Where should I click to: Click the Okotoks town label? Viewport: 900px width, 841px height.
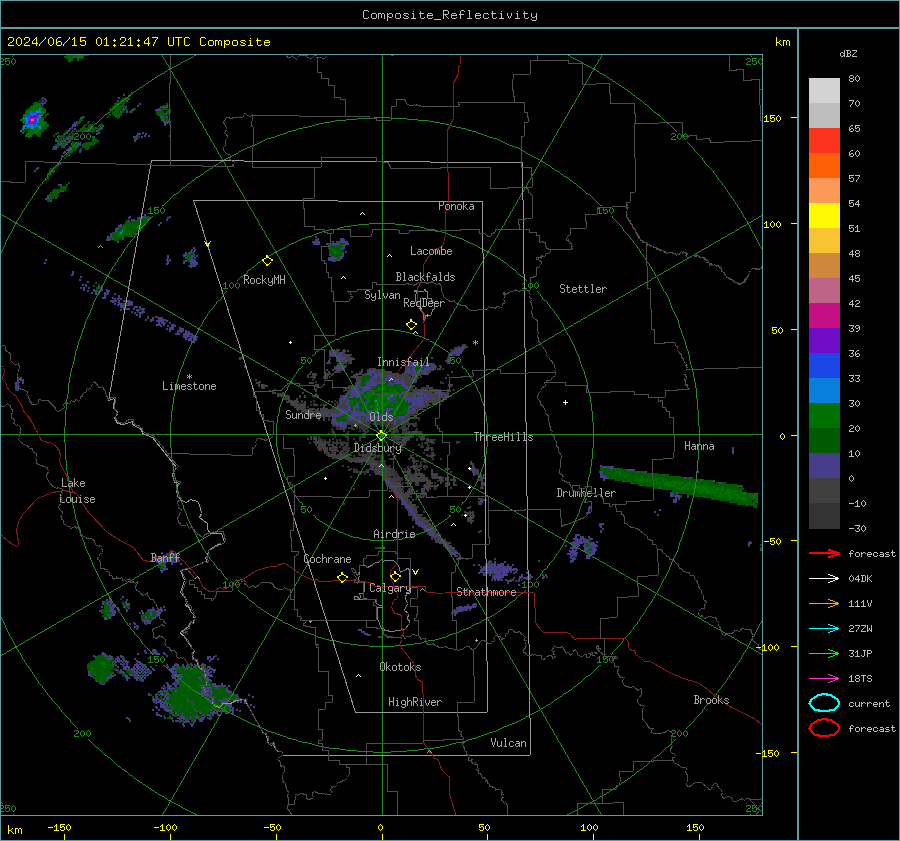tap(400, 667)
